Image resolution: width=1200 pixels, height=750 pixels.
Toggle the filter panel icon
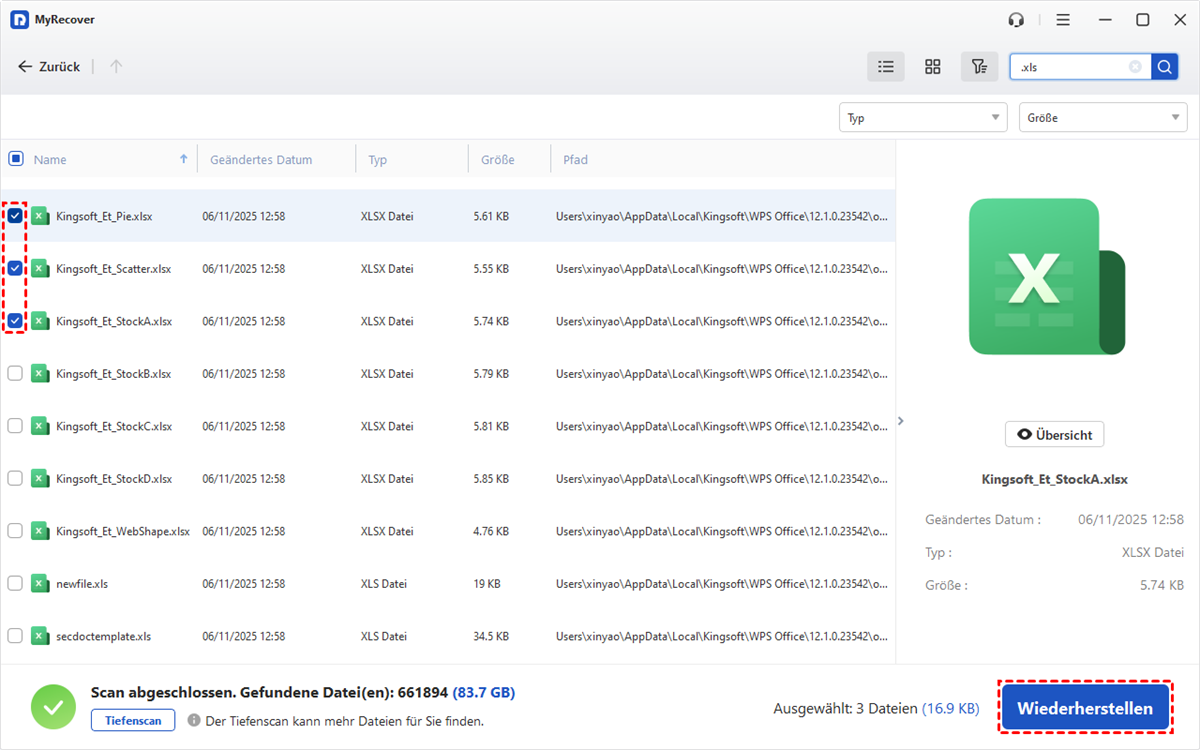click(x=979, y=67)
